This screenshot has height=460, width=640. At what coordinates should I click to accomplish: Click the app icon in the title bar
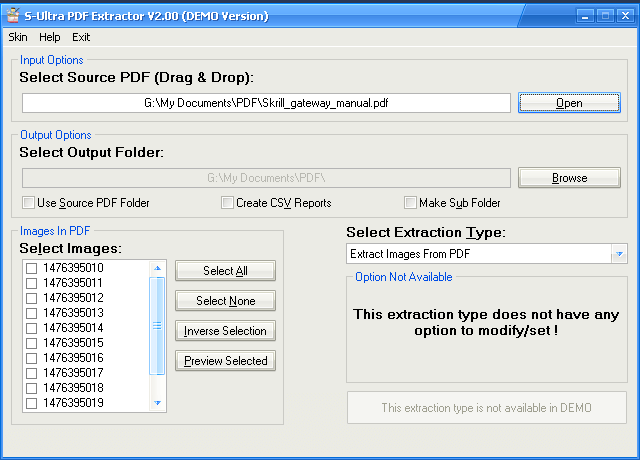[11, 16]
